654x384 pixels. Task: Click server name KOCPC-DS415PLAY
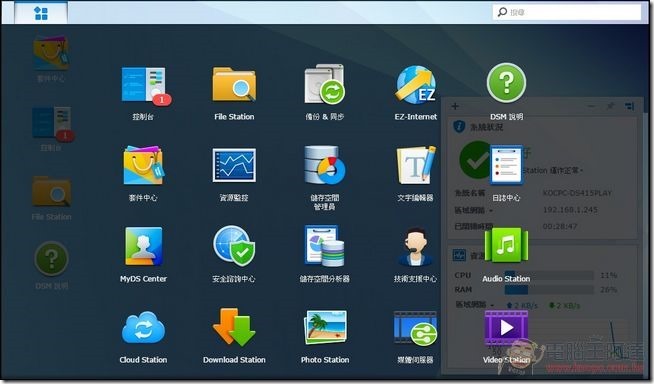(x=577, y=193)
